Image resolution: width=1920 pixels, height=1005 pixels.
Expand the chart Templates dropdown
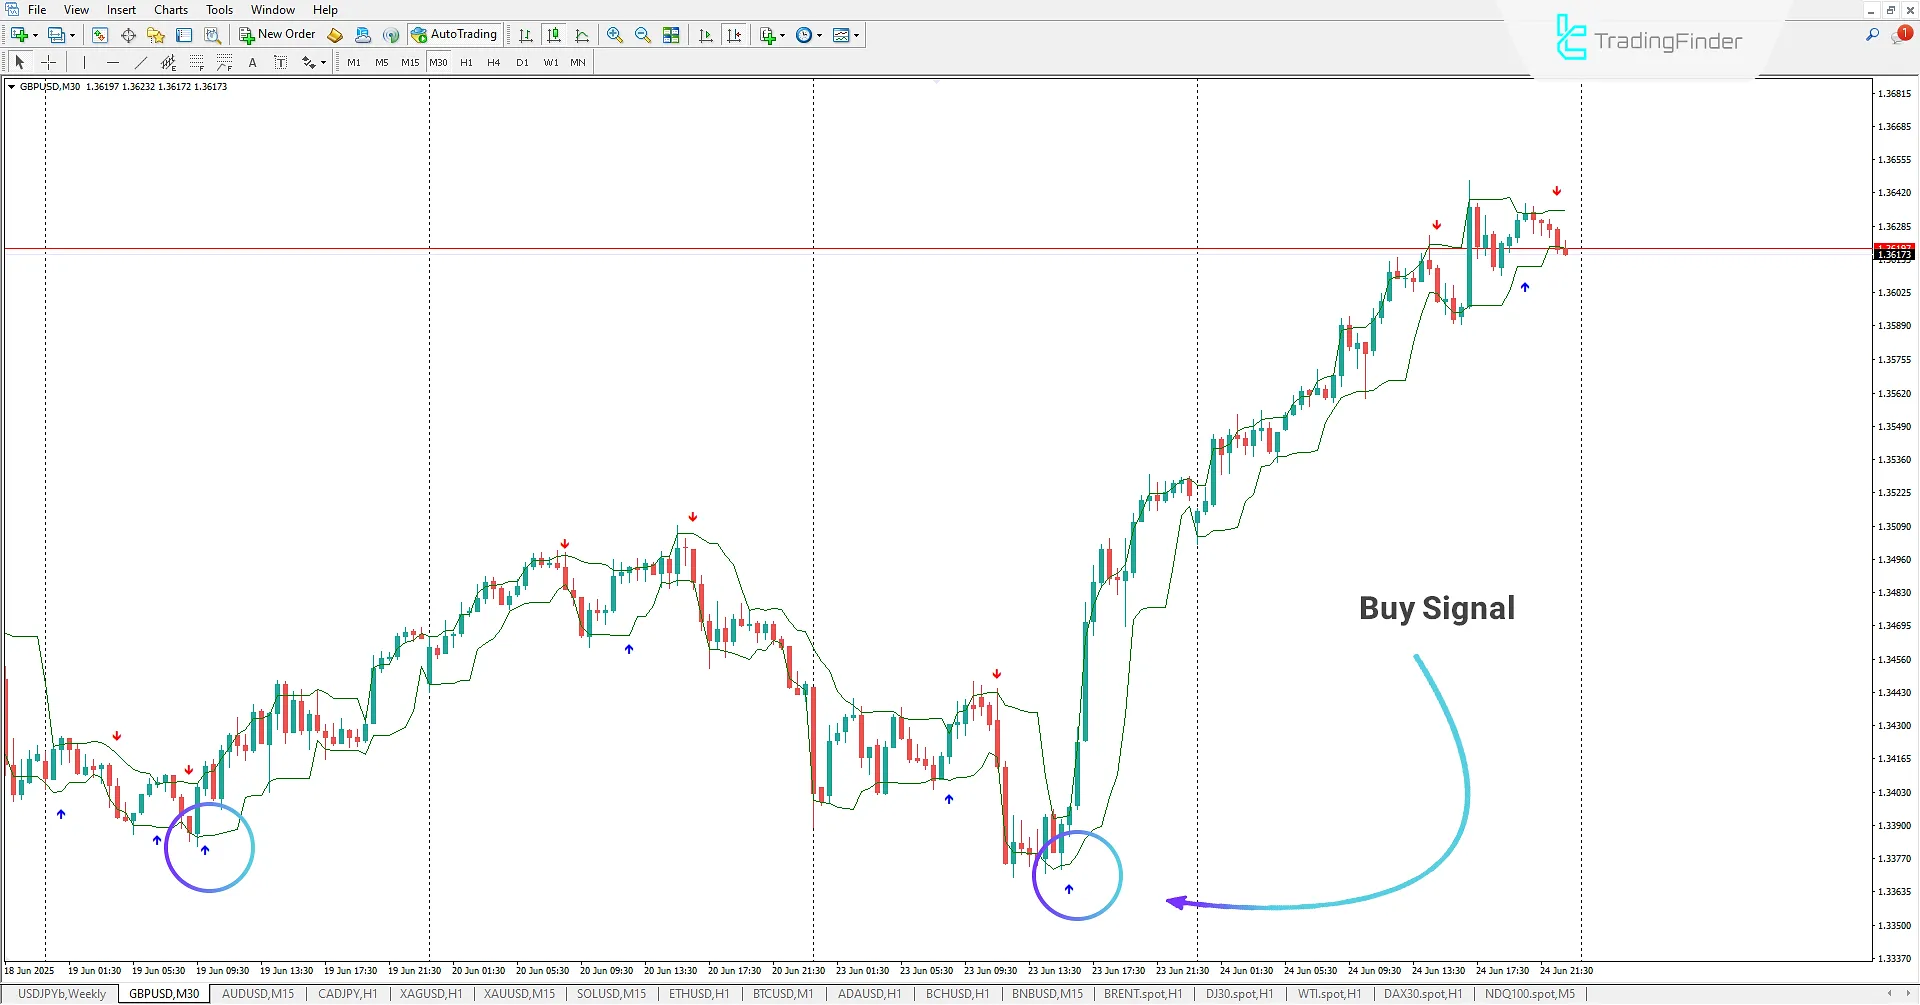856,35
